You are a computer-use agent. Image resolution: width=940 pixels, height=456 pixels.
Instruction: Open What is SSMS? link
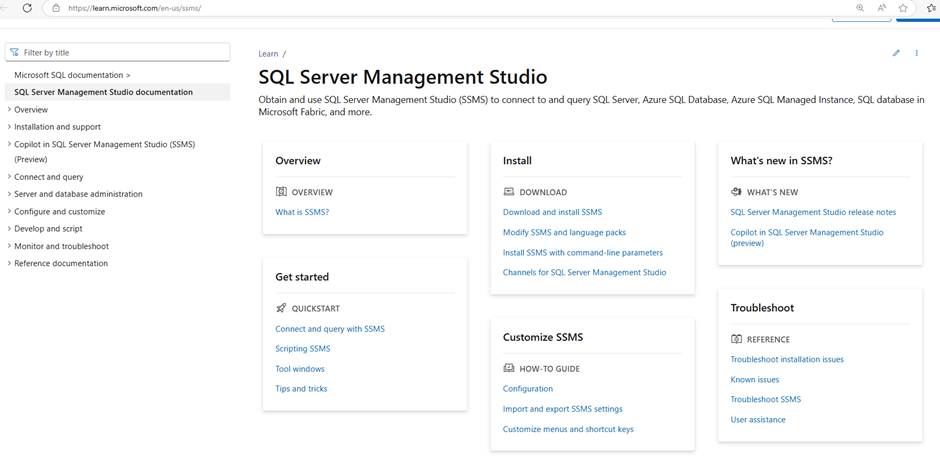click(x=302, y=212)
